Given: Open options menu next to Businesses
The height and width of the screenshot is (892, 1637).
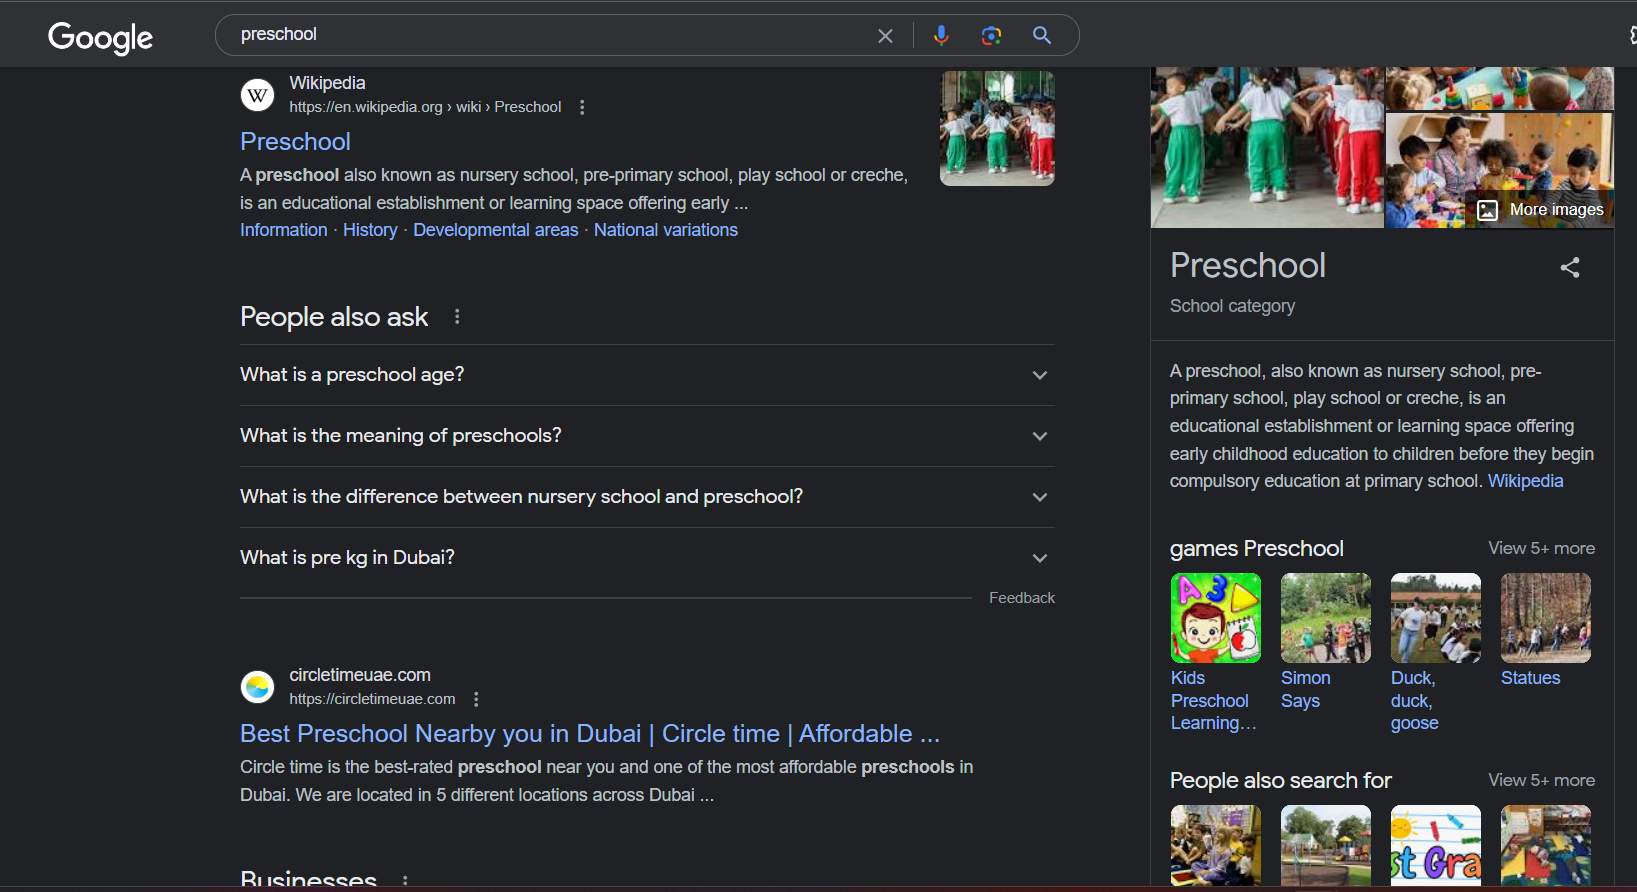Looking at the screenshot, I should (x=405, y=881).
